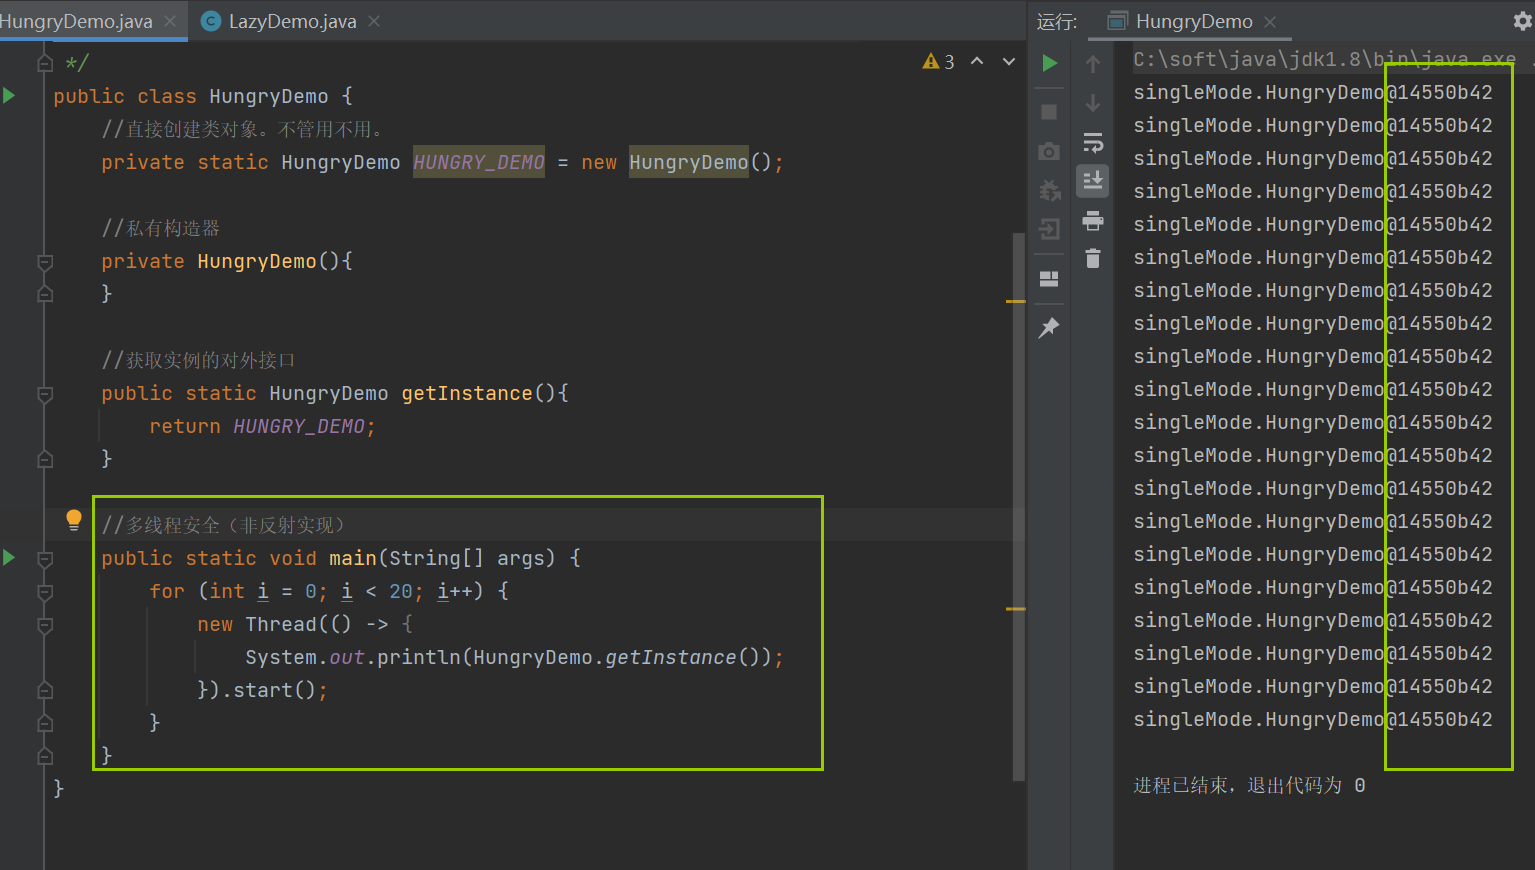Click the '运行:' panel label
This screenshot has height=870, width=1535.
(x=1056, y=22)
